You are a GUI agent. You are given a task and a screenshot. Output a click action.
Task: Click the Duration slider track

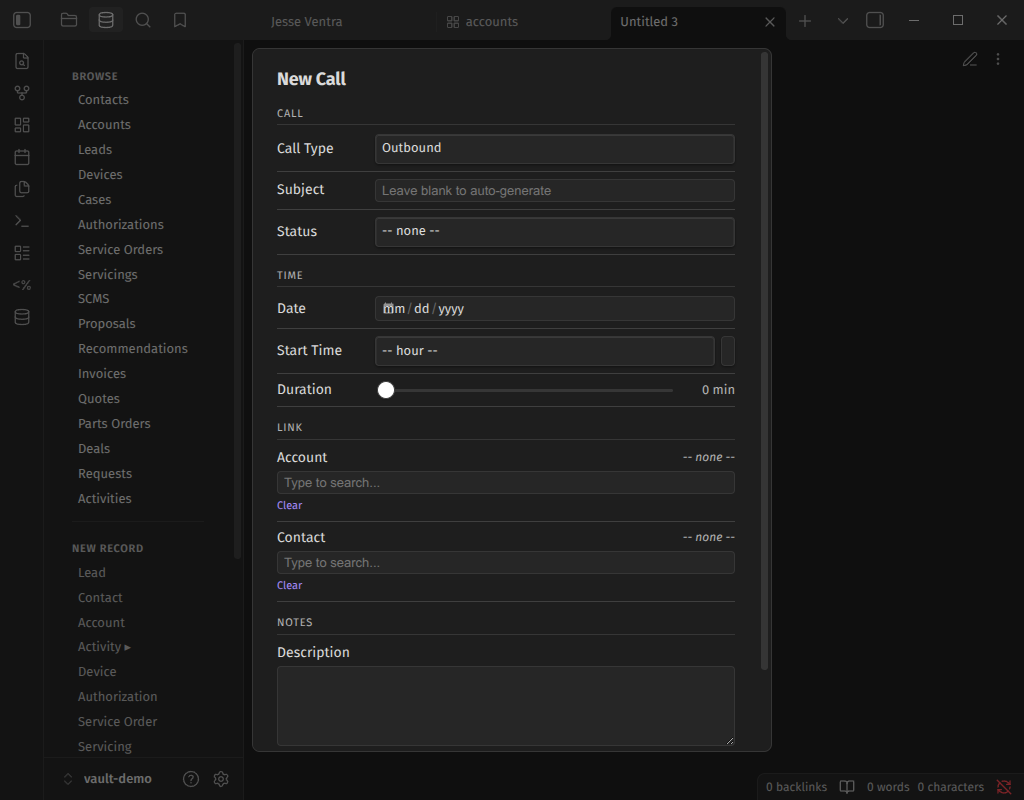coord(525,390)
